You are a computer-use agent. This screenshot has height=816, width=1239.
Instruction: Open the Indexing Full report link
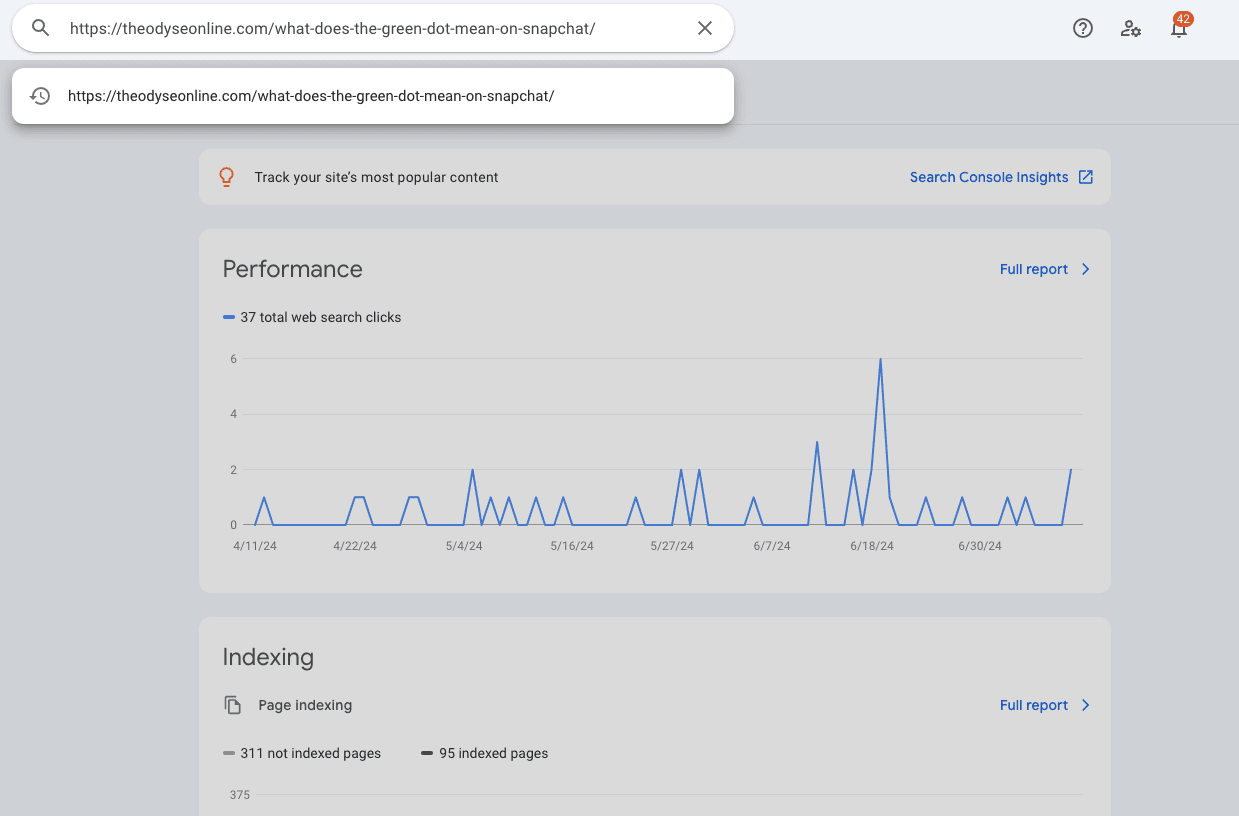coord(1033,705)
